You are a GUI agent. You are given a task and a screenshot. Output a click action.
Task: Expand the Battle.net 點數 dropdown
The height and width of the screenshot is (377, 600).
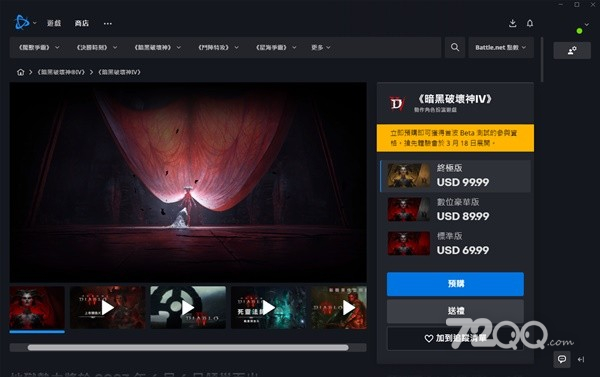click(x=501, y=47)
